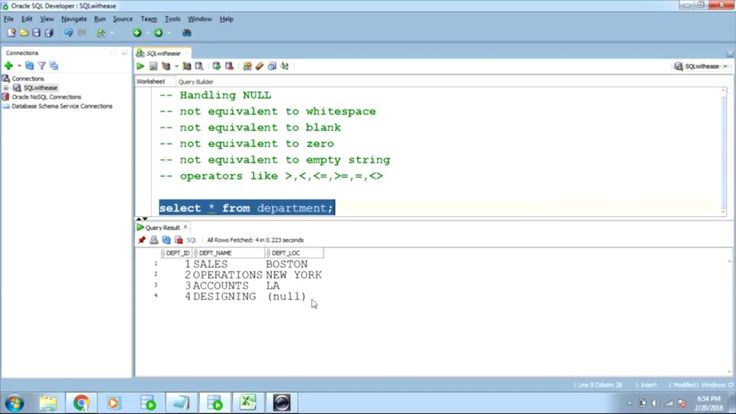The width and height of the screenshot is (736, 414).
Task: Close the Query Result tab
Action: coord(185,227)
